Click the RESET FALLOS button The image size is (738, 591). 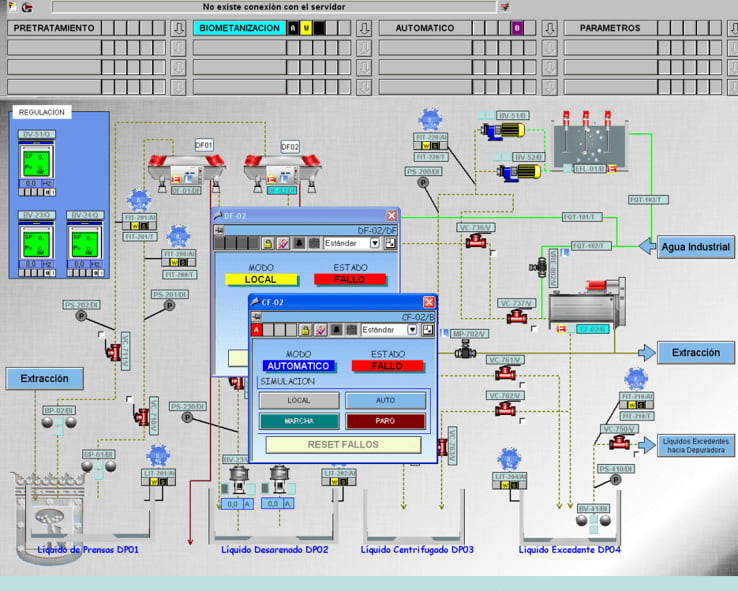pyautogui.click(x=342, y=444)
